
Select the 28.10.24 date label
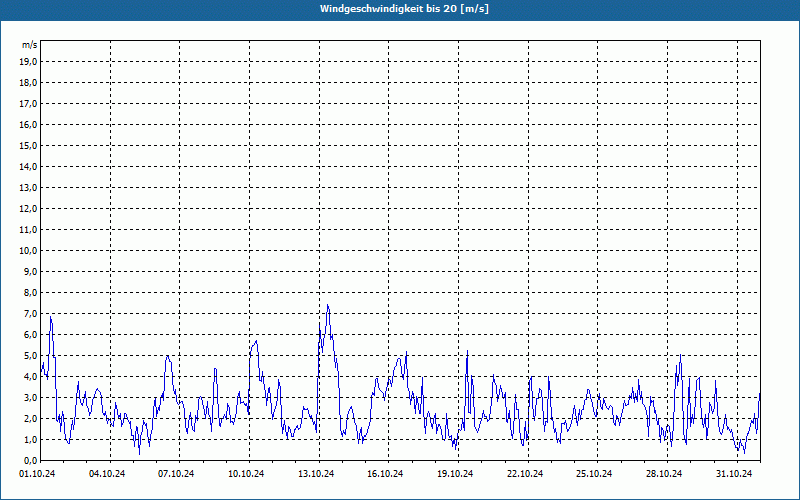664,473
